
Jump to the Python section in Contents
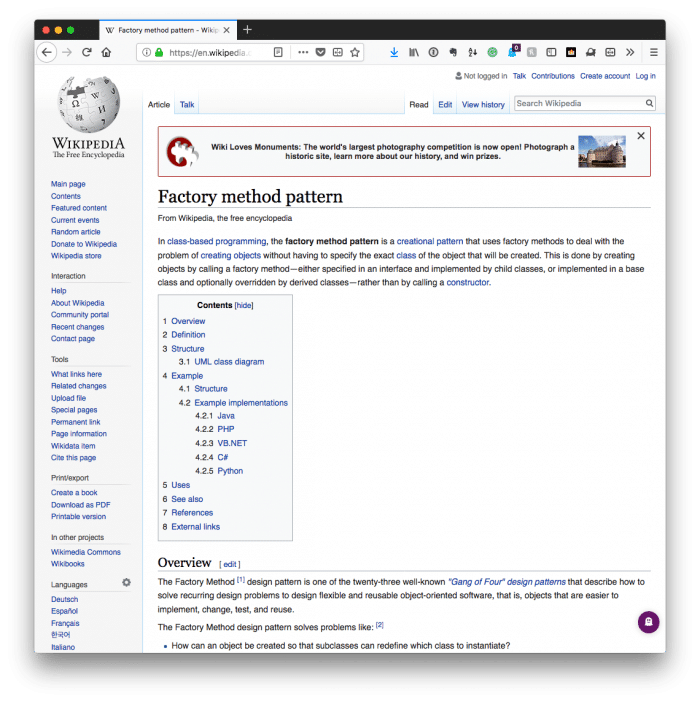[230, 471]
